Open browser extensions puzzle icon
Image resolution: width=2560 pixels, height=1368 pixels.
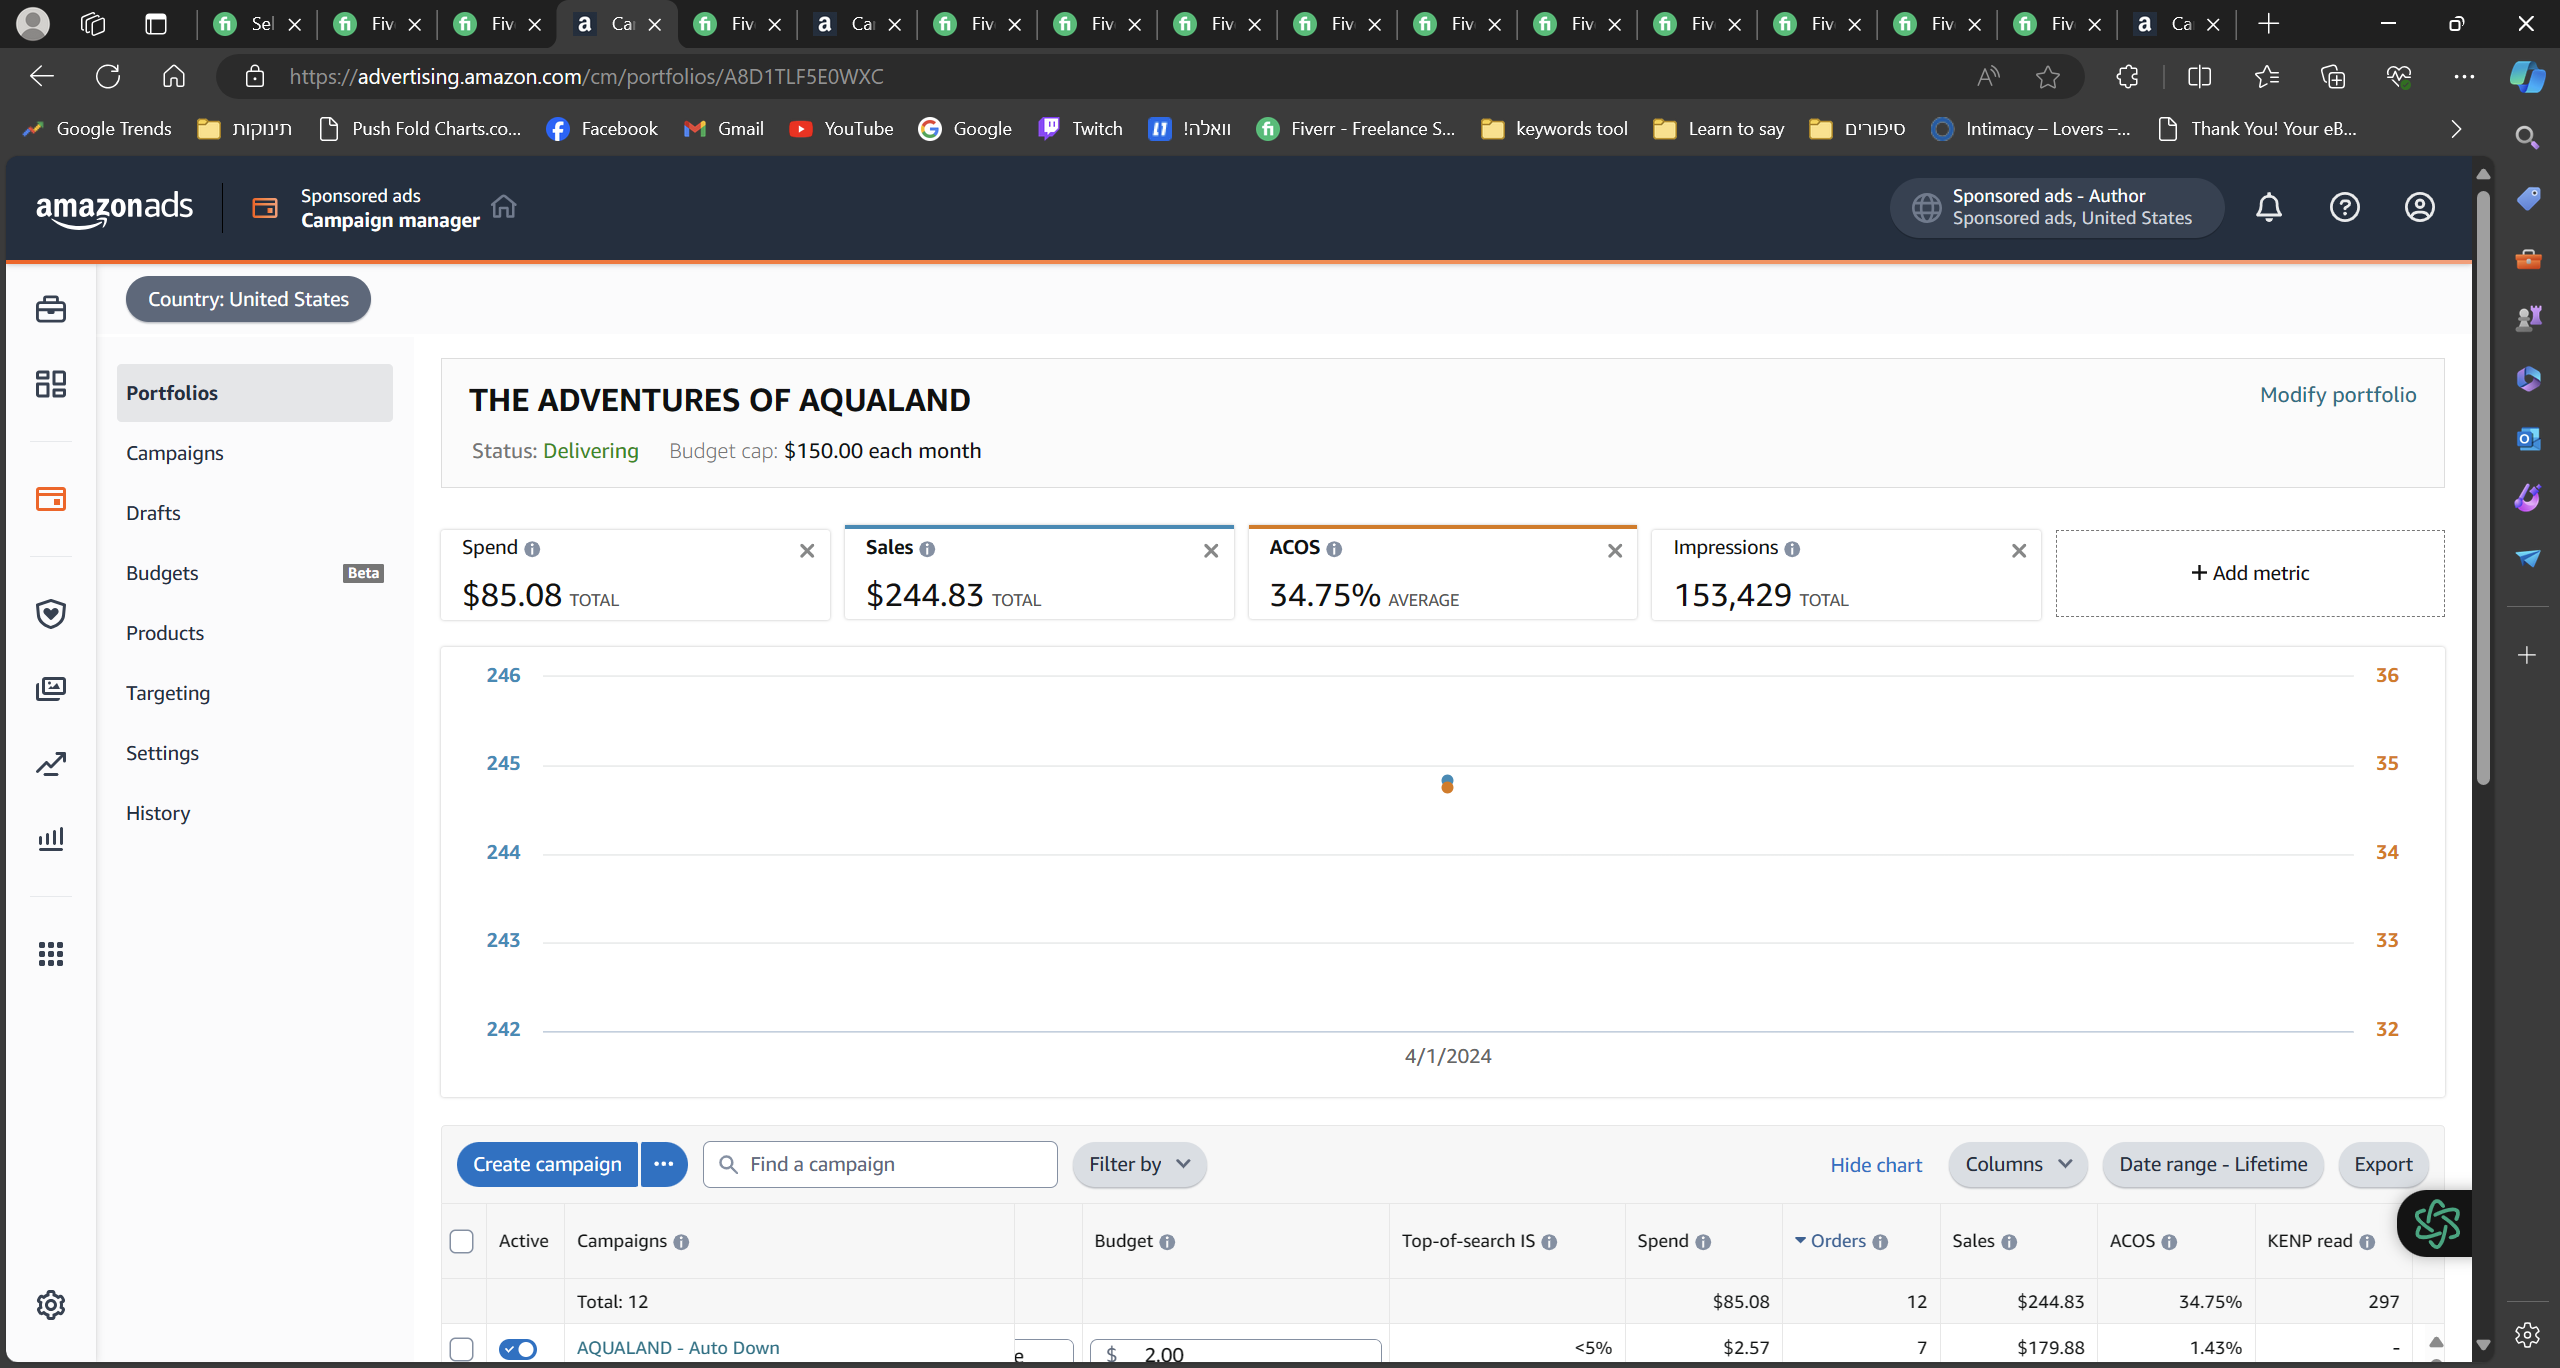pos(2127,76)
